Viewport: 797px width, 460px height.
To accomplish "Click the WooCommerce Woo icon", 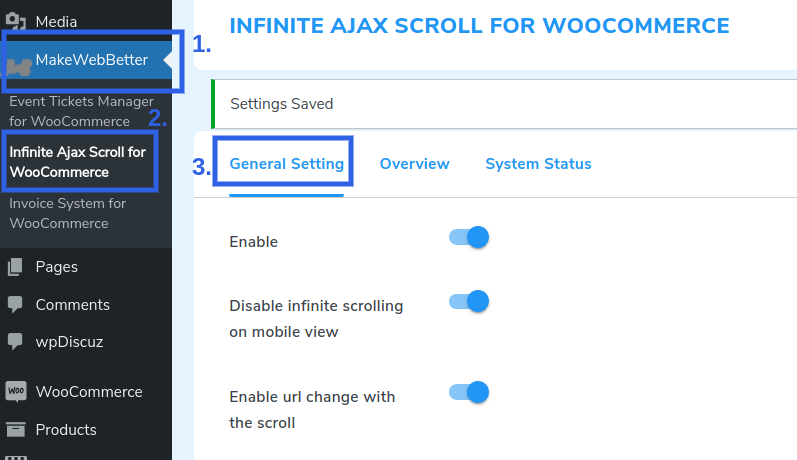I will click(15, 392).
